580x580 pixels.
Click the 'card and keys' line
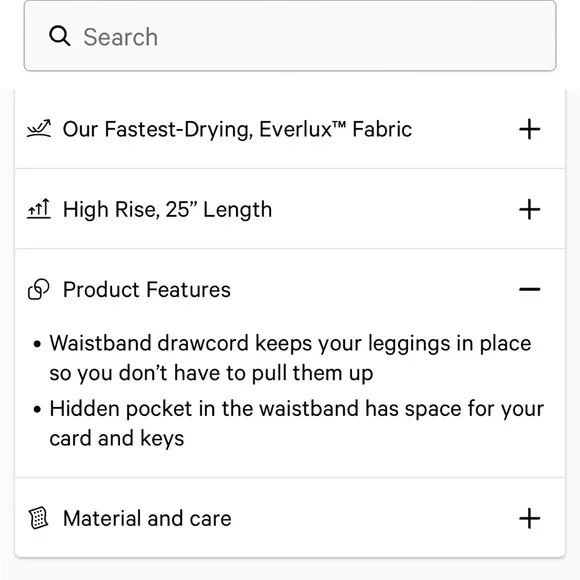(117, 439)
